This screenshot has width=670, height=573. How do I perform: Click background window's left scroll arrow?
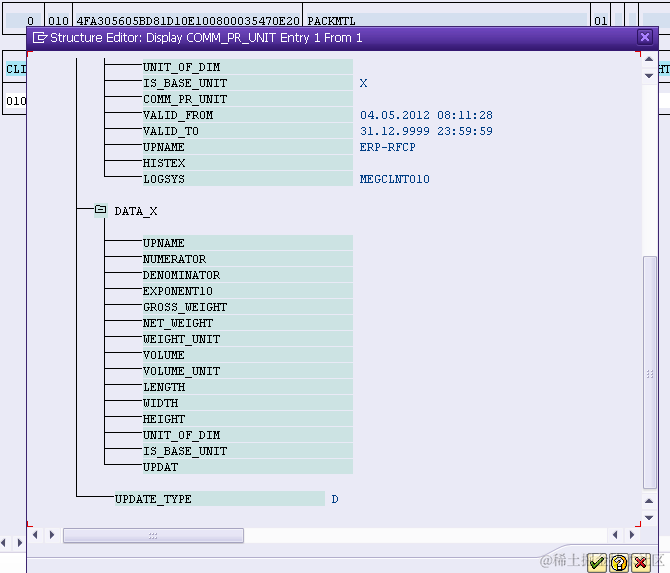(x=3, y=543)
